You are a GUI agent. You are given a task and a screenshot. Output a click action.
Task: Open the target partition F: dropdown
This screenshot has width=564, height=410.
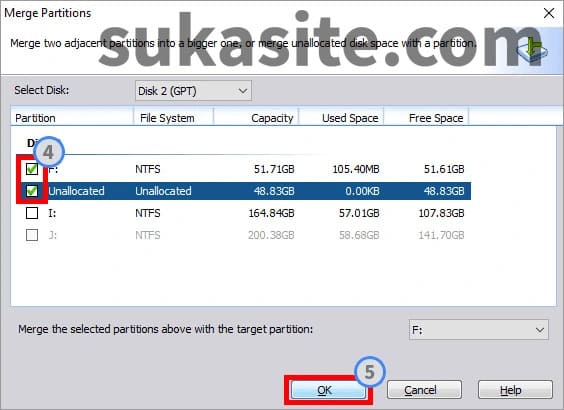tap(478, 329)
